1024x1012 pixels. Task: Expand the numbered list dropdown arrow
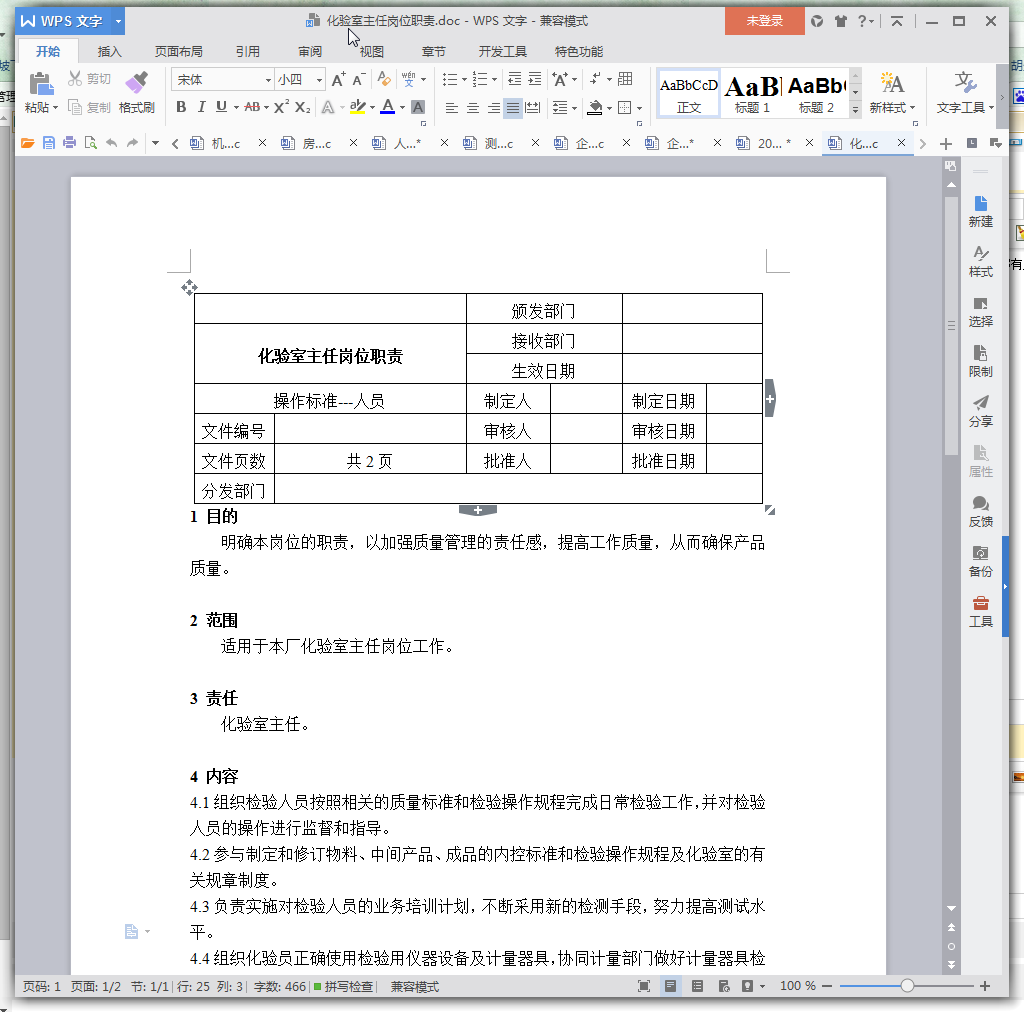pyautogui.click(x=494, y=80)
